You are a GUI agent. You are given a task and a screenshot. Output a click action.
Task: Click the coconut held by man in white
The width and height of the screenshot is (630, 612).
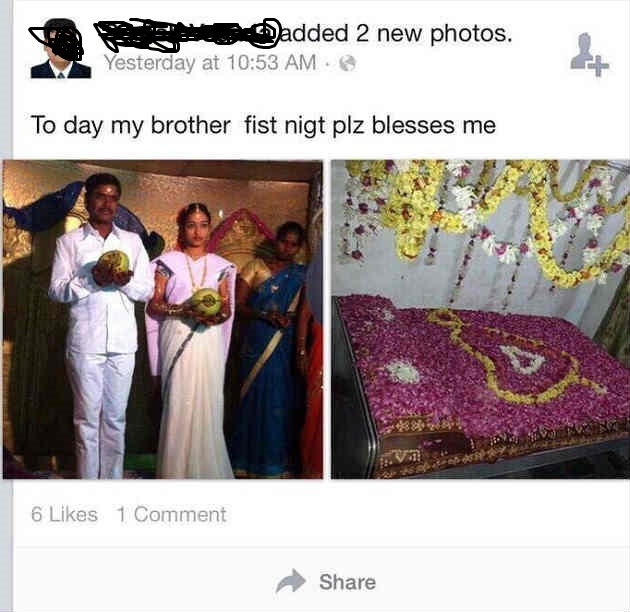pyautogui.click(x=114, y=262)
